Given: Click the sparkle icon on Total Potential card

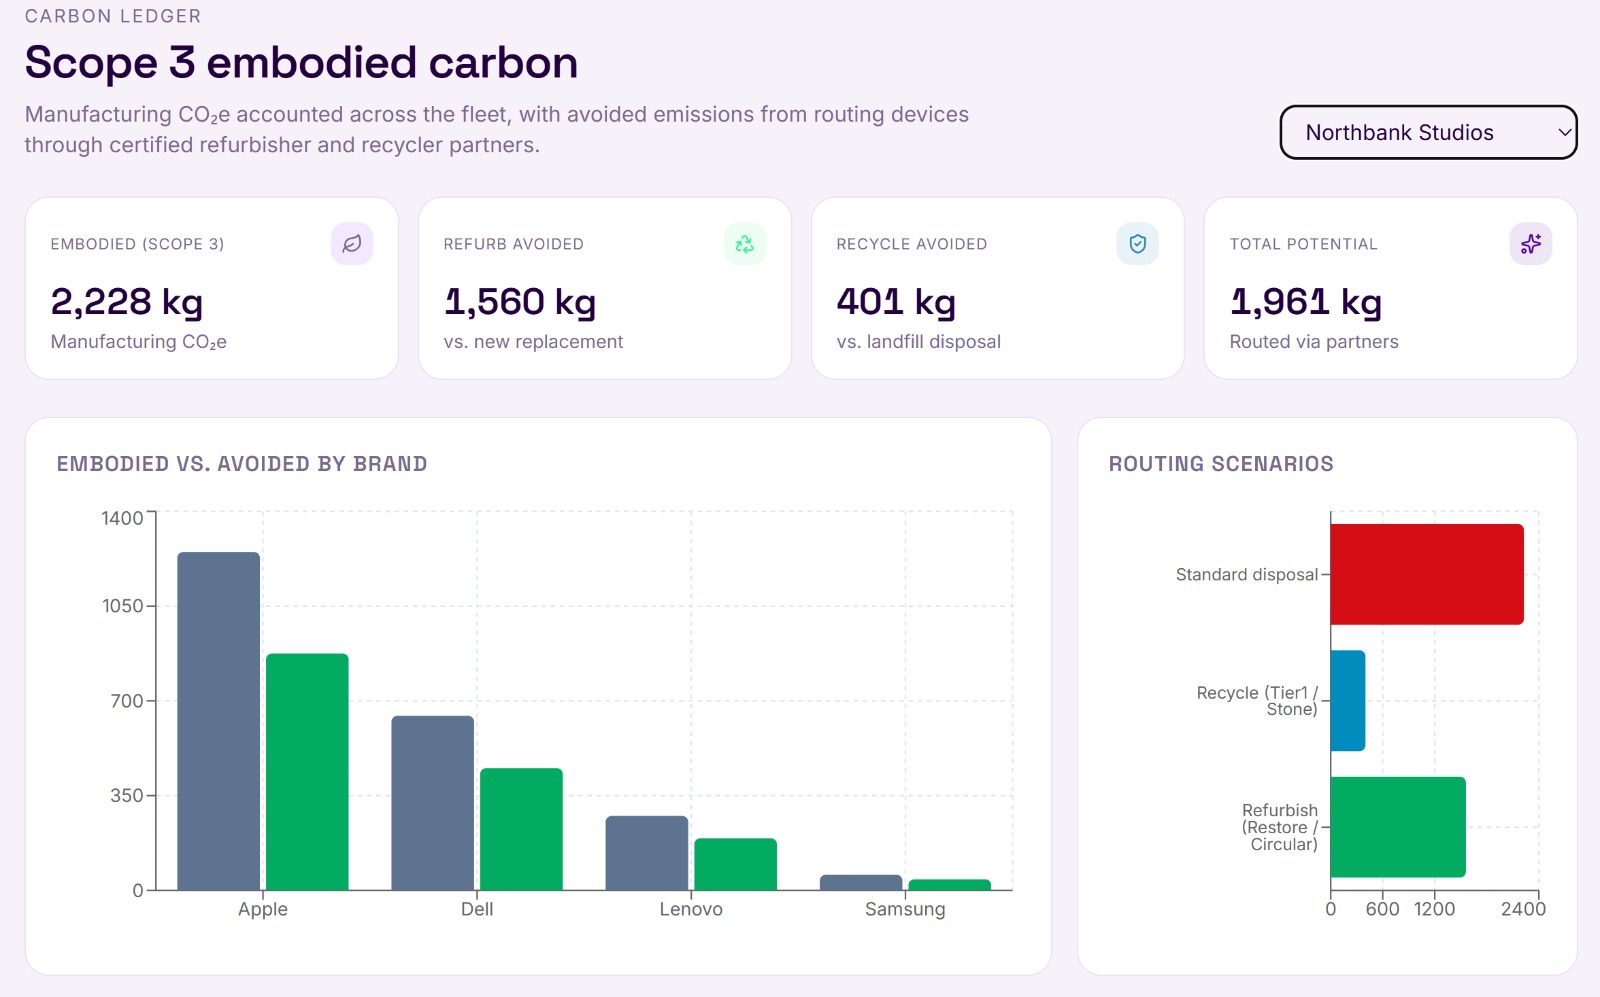Looking at the screenshot, I should coord(1531,244).
